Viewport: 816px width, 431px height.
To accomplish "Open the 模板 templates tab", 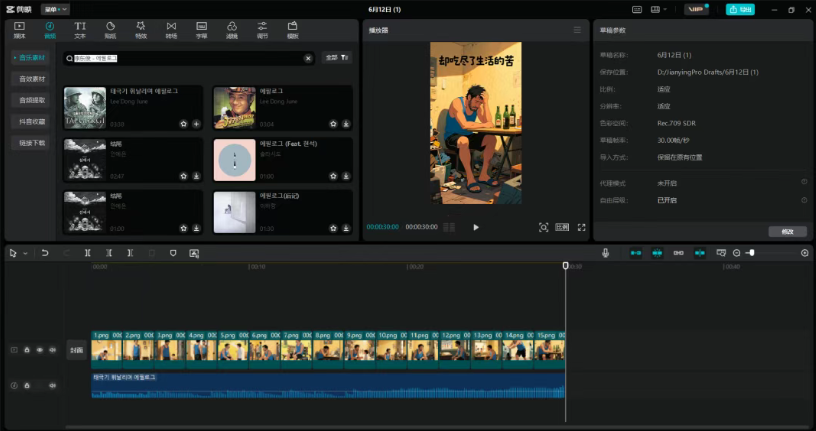I will click(x=292, y=30).
